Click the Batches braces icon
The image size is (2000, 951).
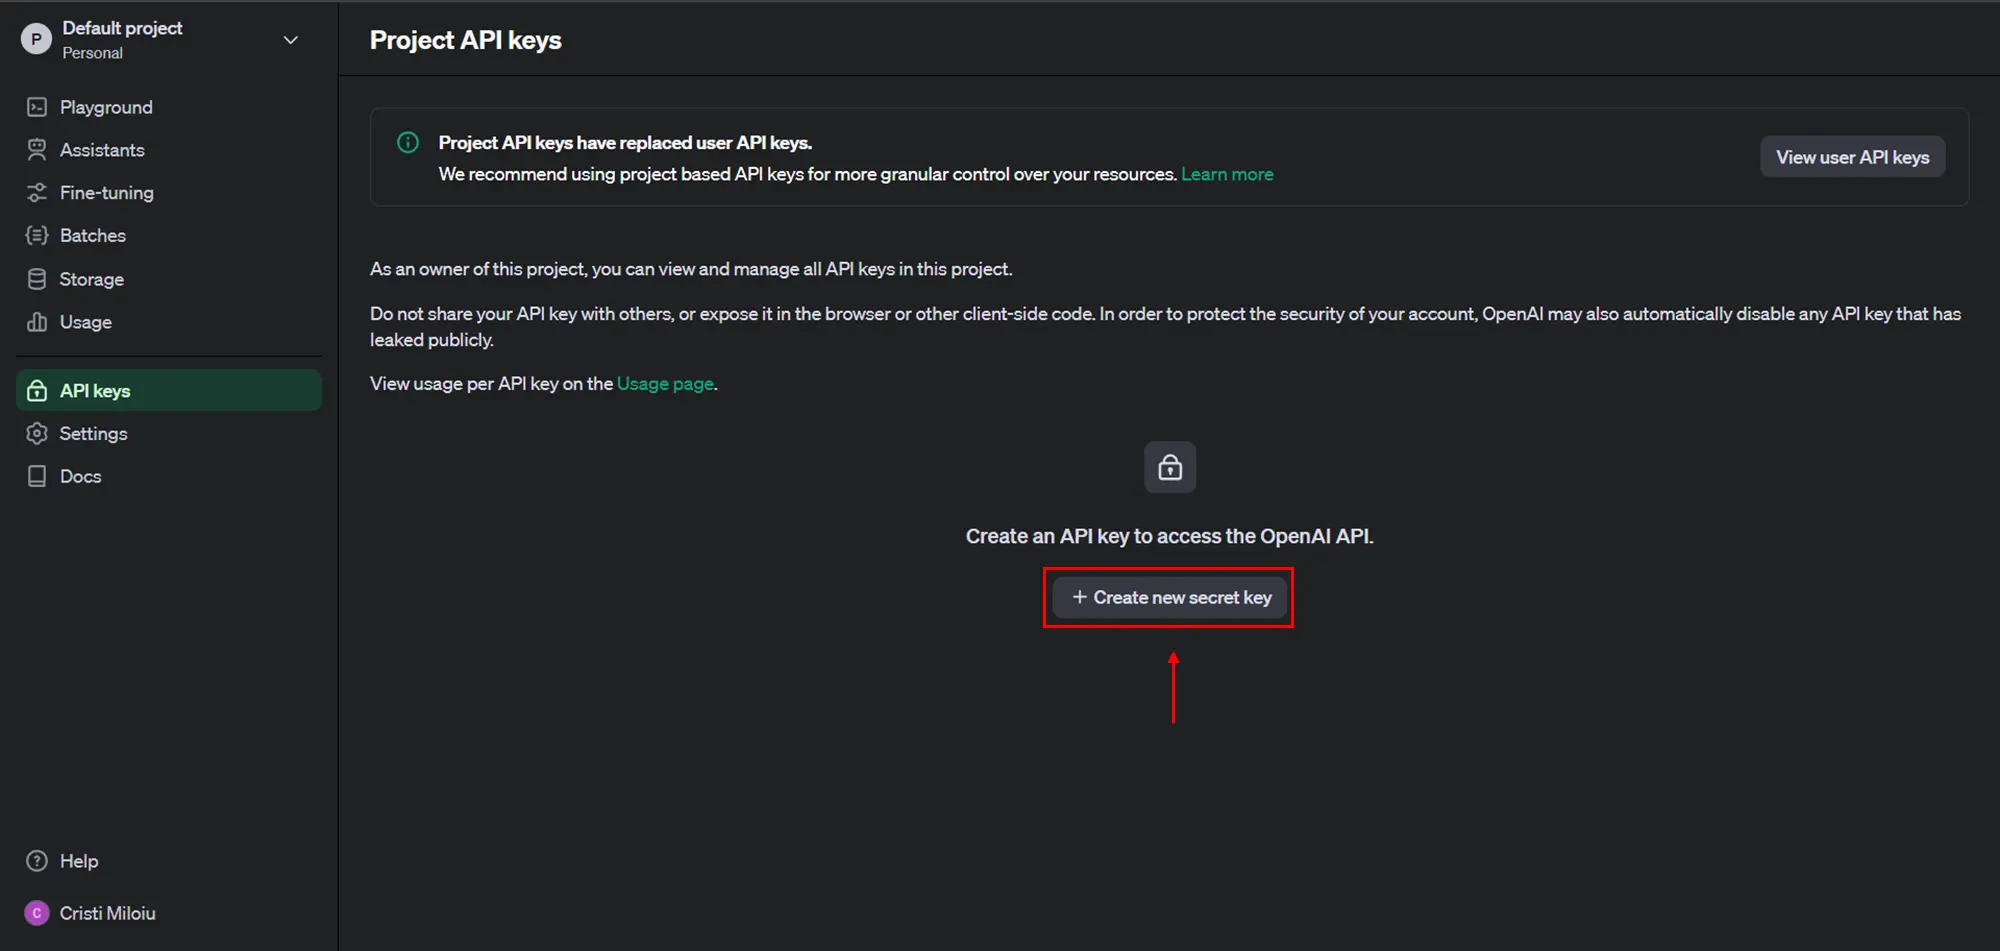point(37,235)
